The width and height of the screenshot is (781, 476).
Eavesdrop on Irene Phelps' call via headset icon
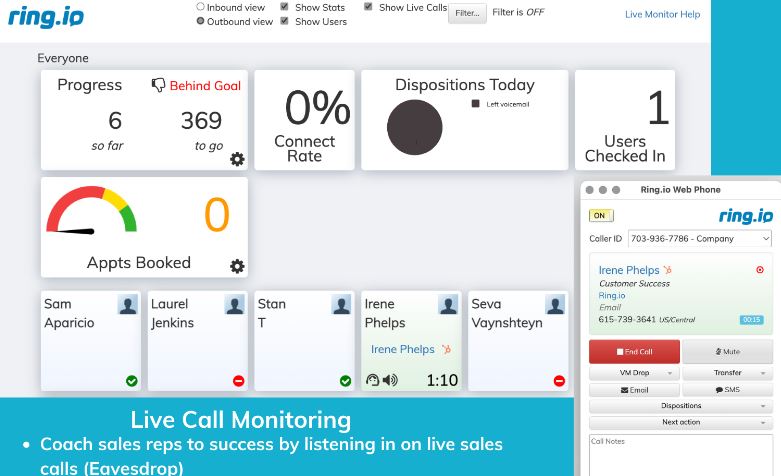(x=373, y=380)
